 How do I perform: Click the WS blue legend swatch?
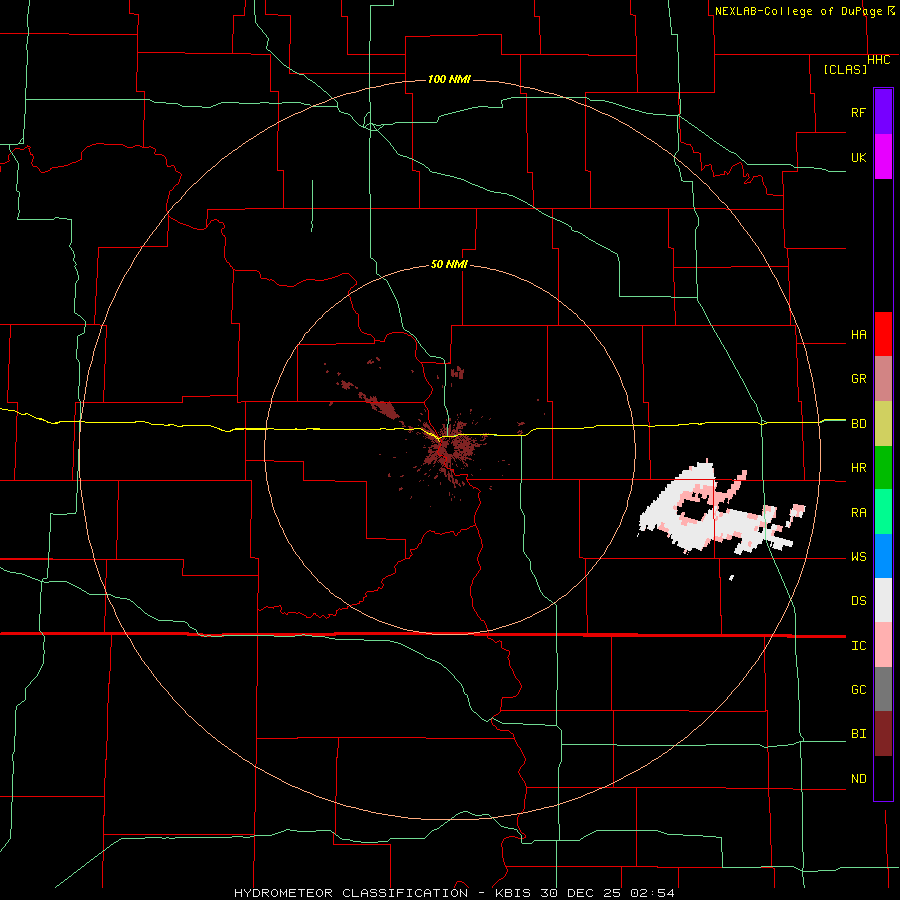pyautogui.click(x=883, y=556)
